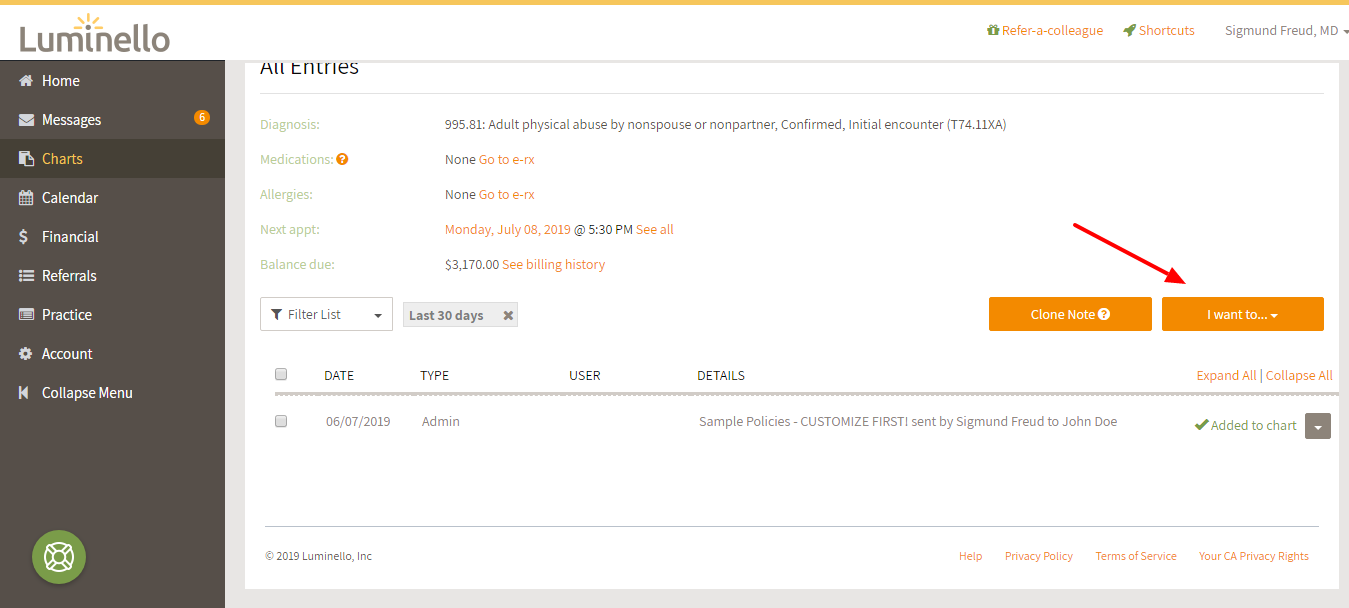Viewport: 1349px width, 608px height.
Task: Click Go to e-rx beside Medications
Action: [x=506, y=160]
